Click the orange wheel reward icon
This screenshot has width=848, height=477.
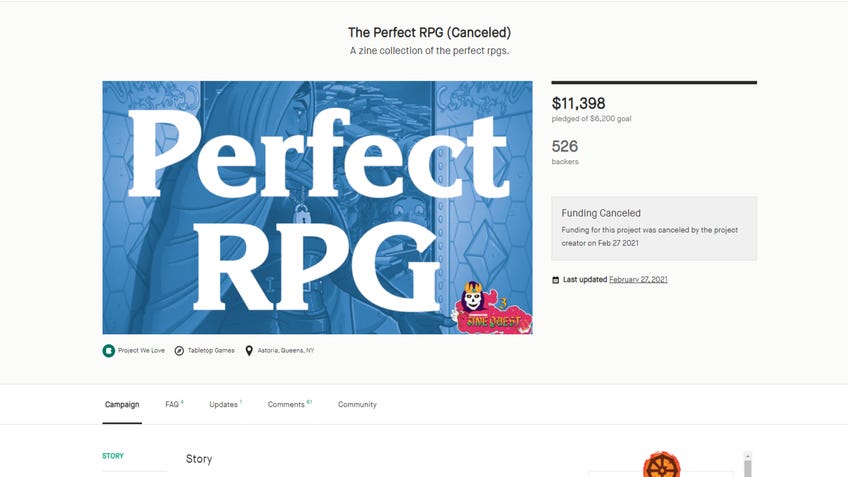click(x=661, y=465)
